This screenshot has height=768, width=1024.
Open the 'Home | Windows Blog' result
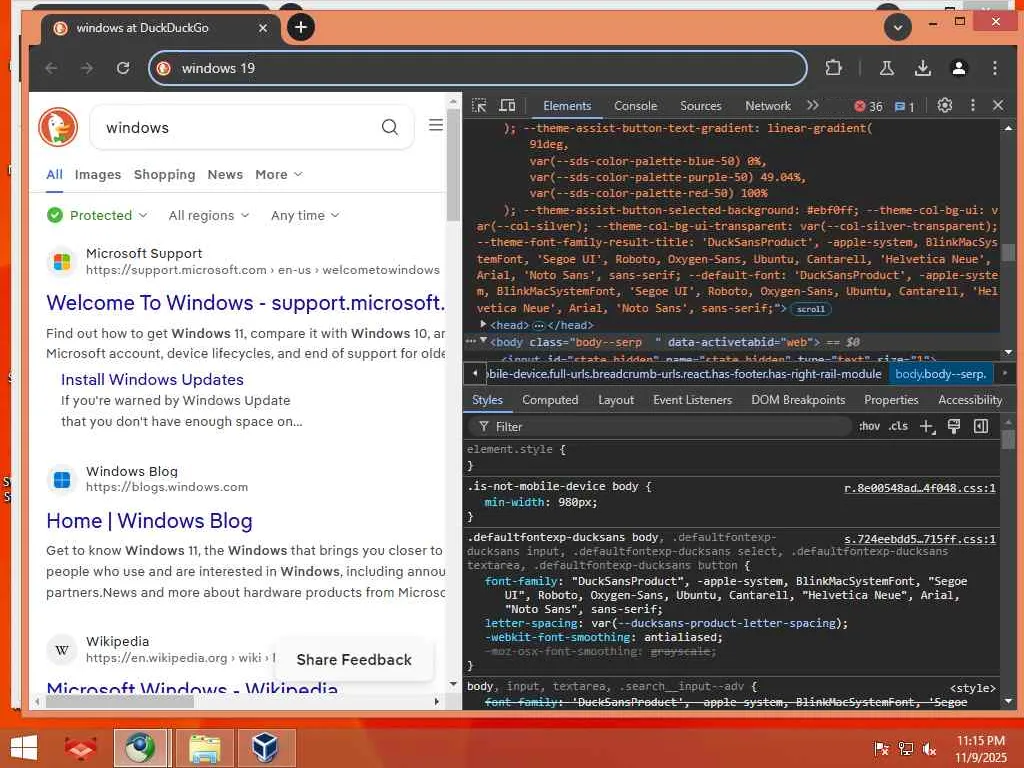coord(150,520)
